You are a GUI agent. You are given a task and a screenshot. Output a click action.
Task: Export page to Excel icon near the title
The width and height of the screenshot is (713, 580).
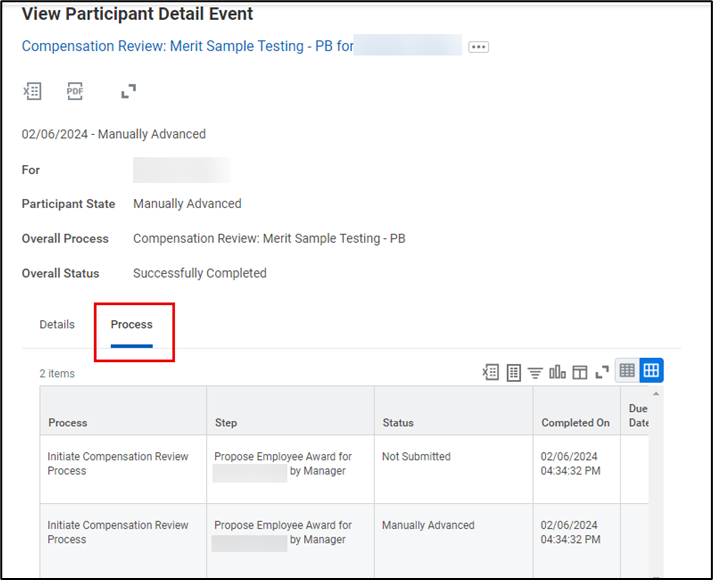pyautogui.click(x=32, y=91)
